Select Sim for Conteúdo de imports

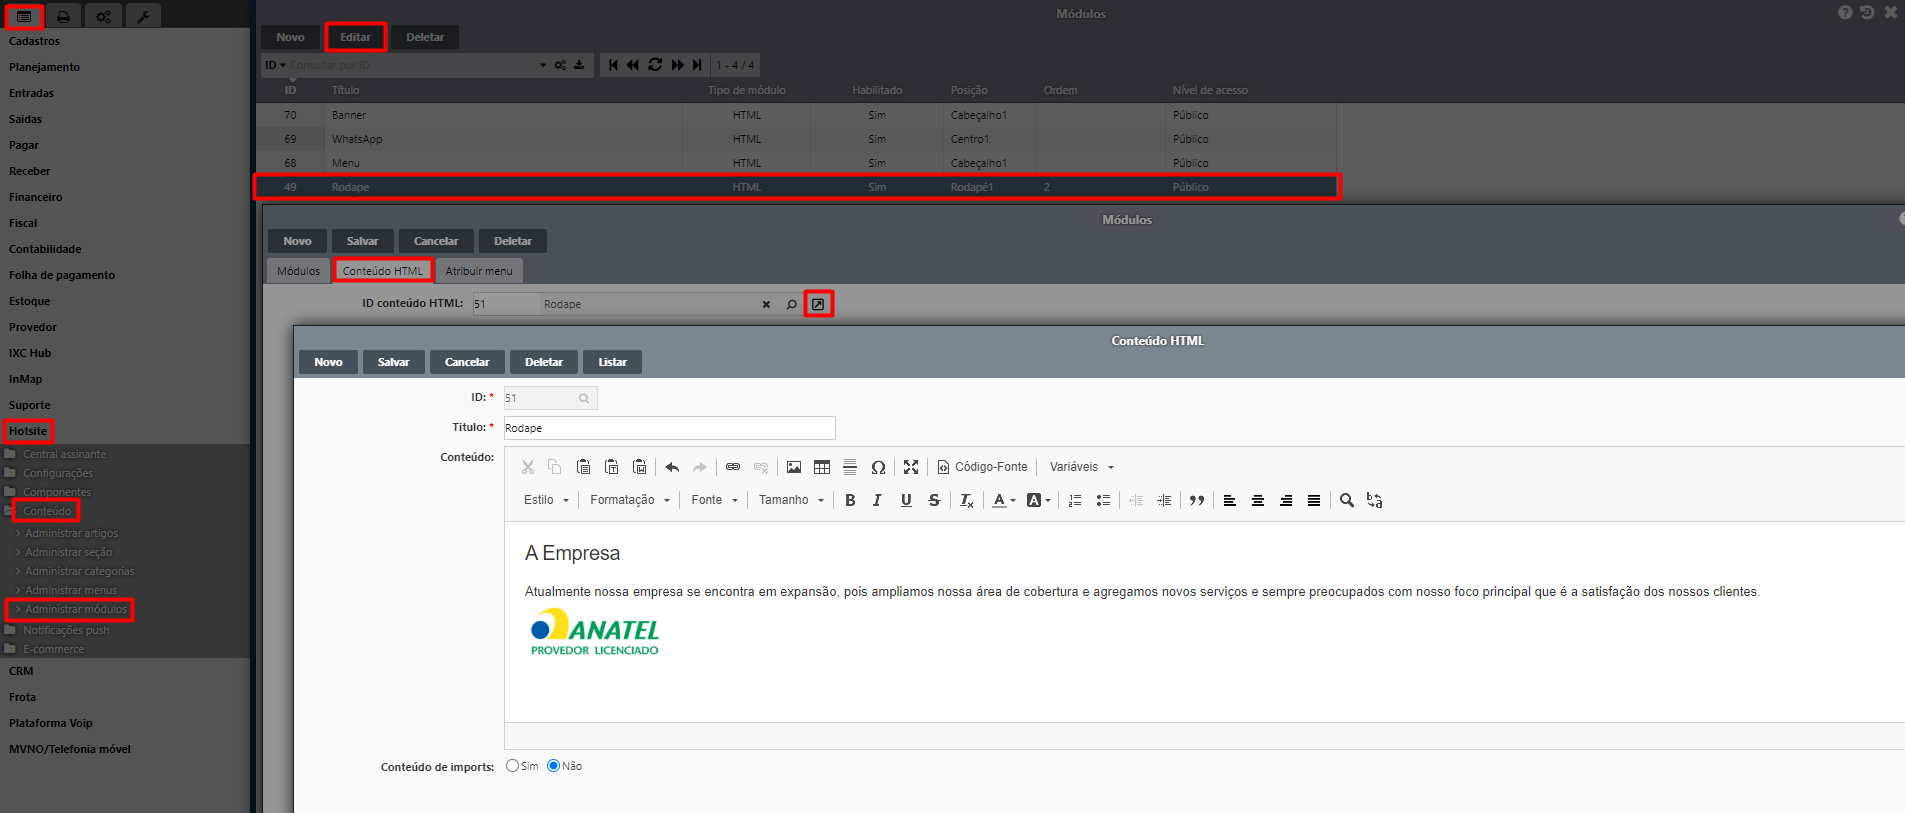(x=513, y=766)
